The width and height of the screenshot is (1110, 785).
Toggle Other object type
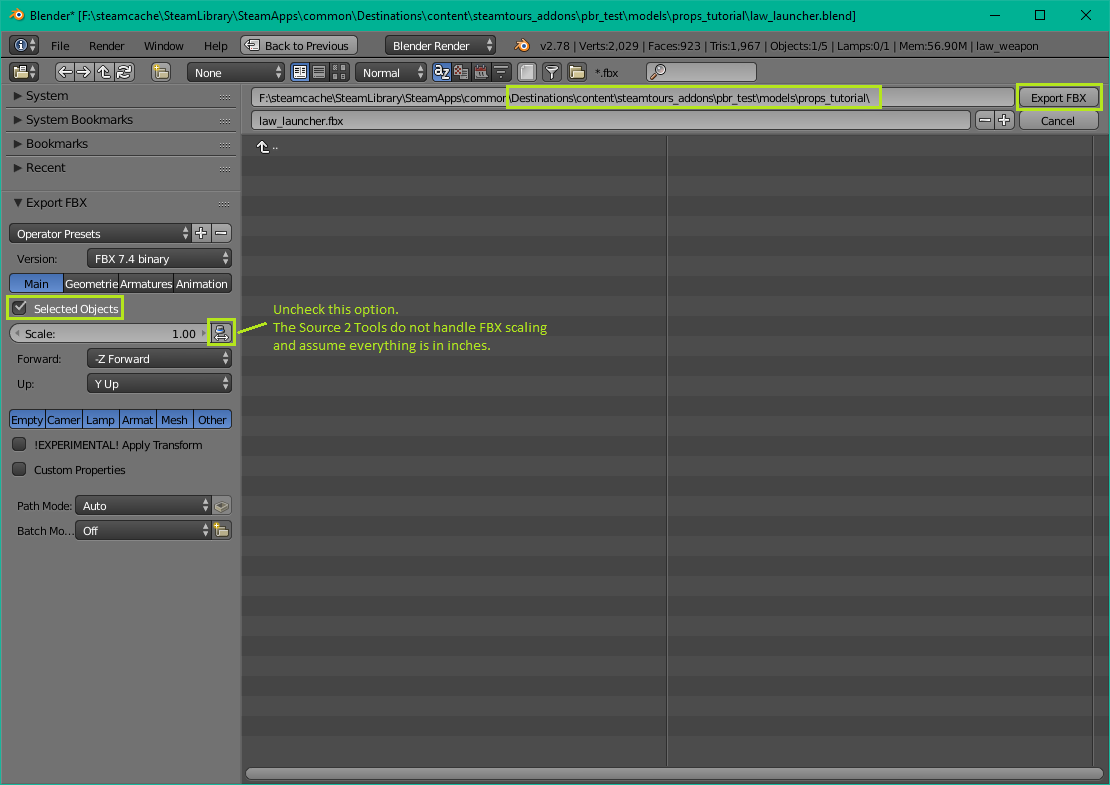tap(212, 420)
